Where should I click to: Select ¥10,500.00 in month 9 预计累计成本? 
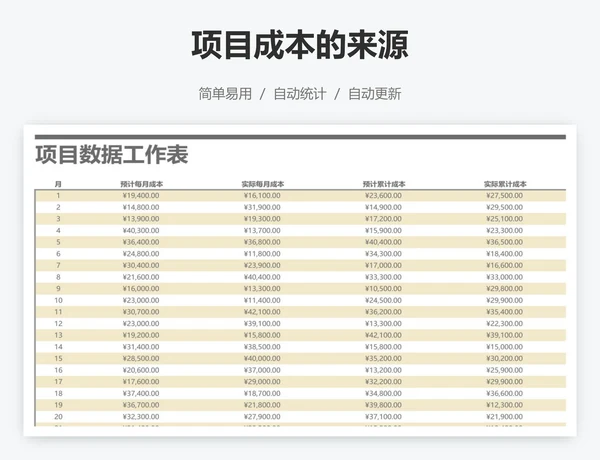pos(383,289)
